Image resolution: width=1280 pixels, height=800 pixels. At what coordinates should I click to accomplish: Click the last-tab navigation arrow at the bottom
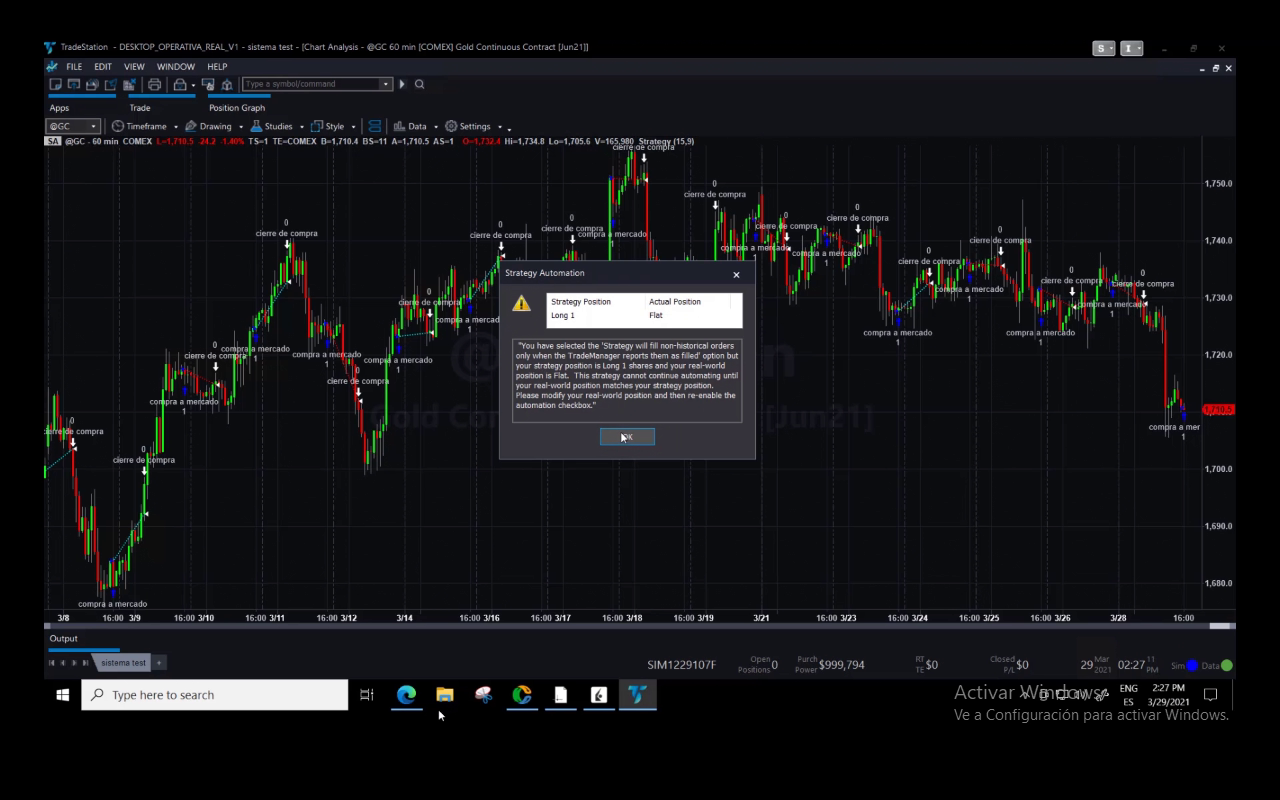[x=86, y=663]
